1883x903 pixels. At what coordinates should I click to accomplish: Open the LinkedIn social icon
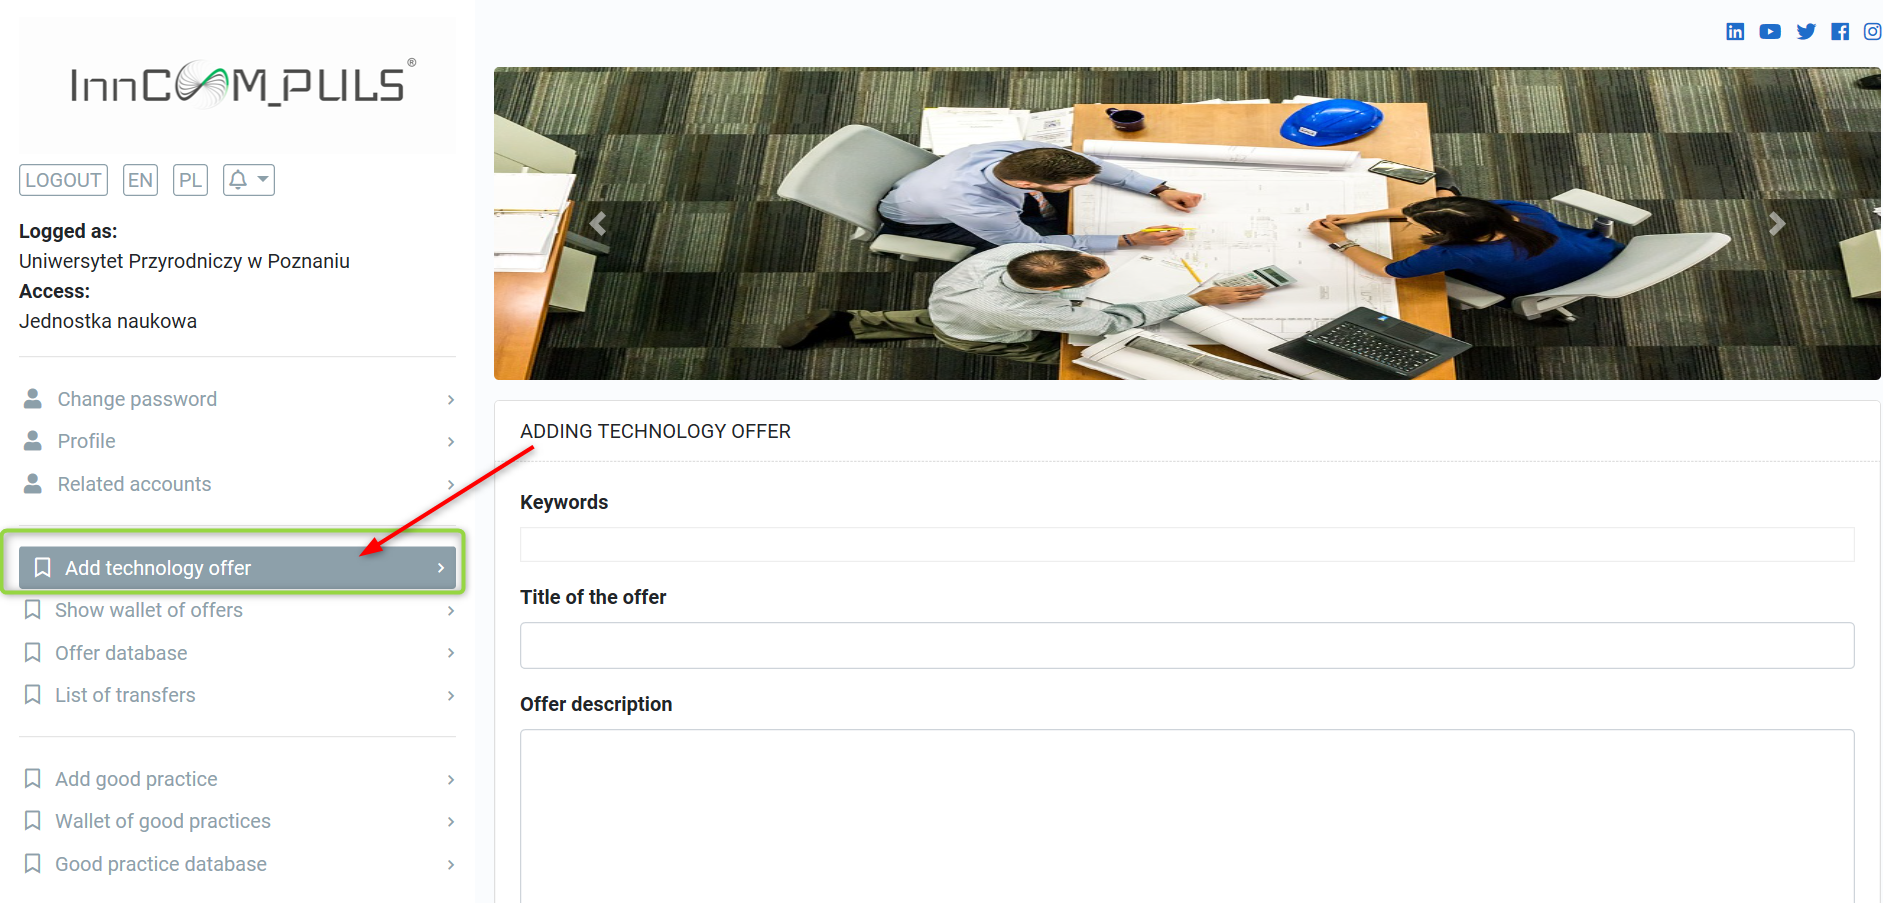1735,32
